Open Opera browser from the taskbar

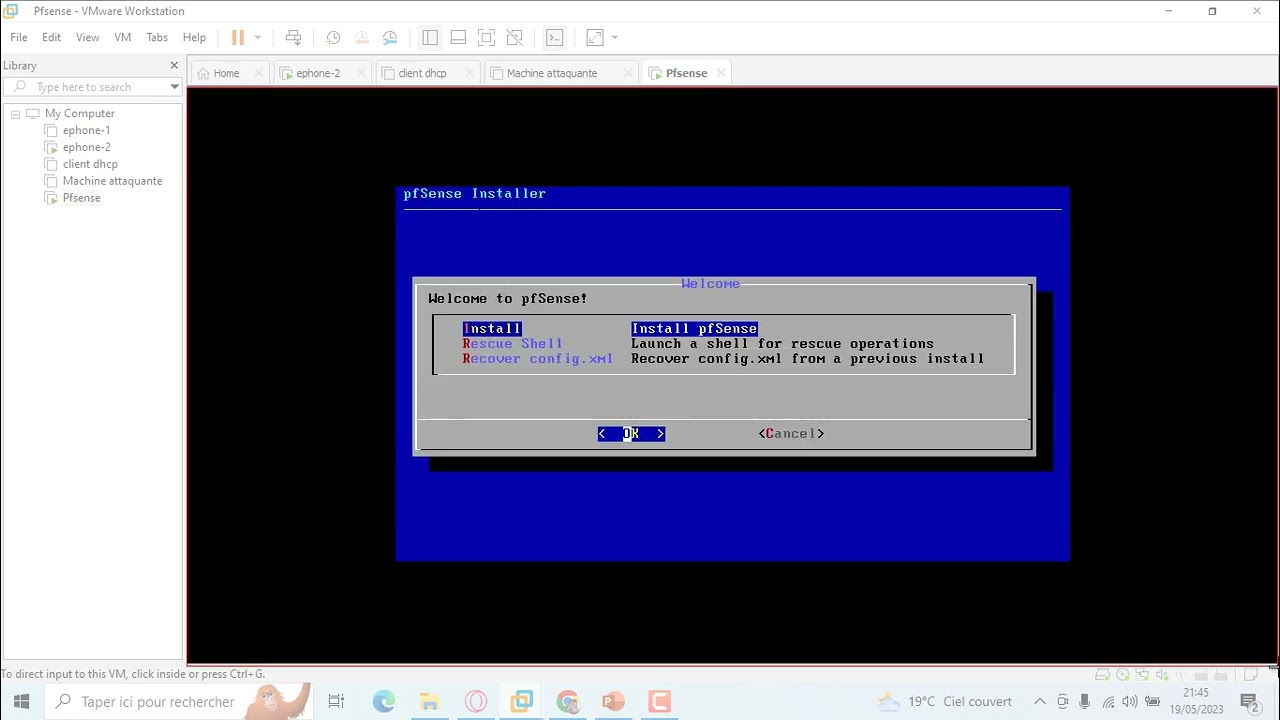[476, 701]
